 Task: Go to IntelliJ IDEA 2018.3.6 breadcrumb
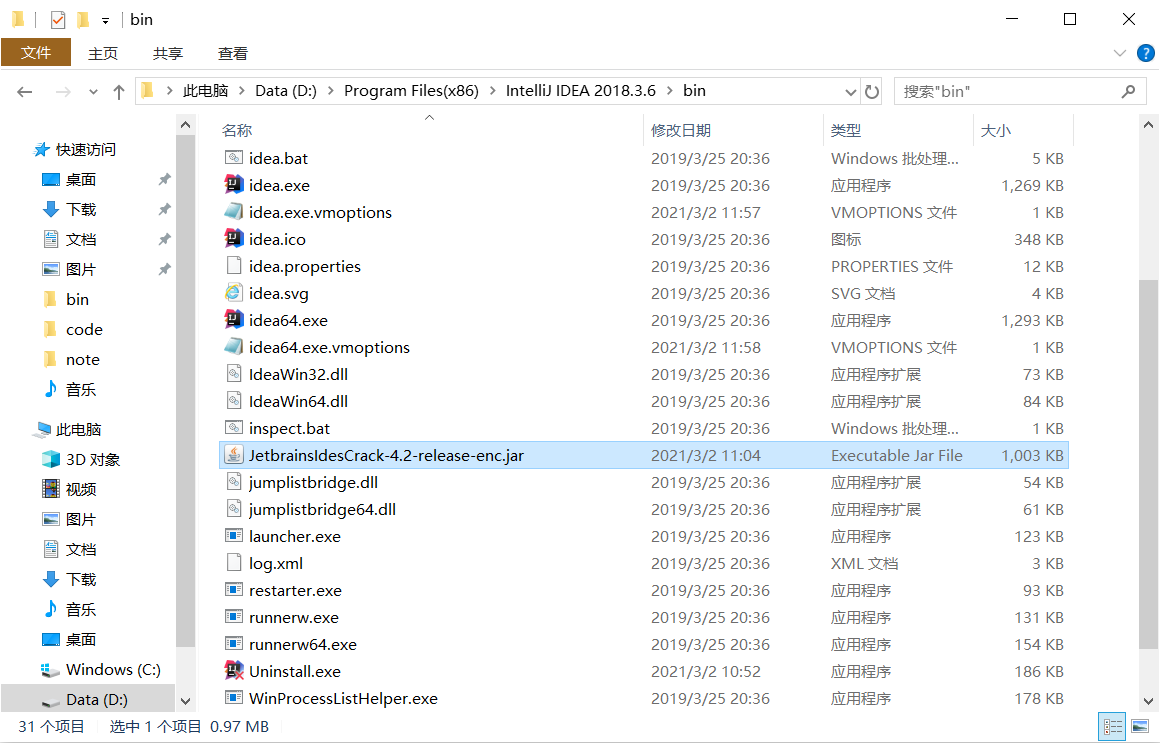point(581,91)
